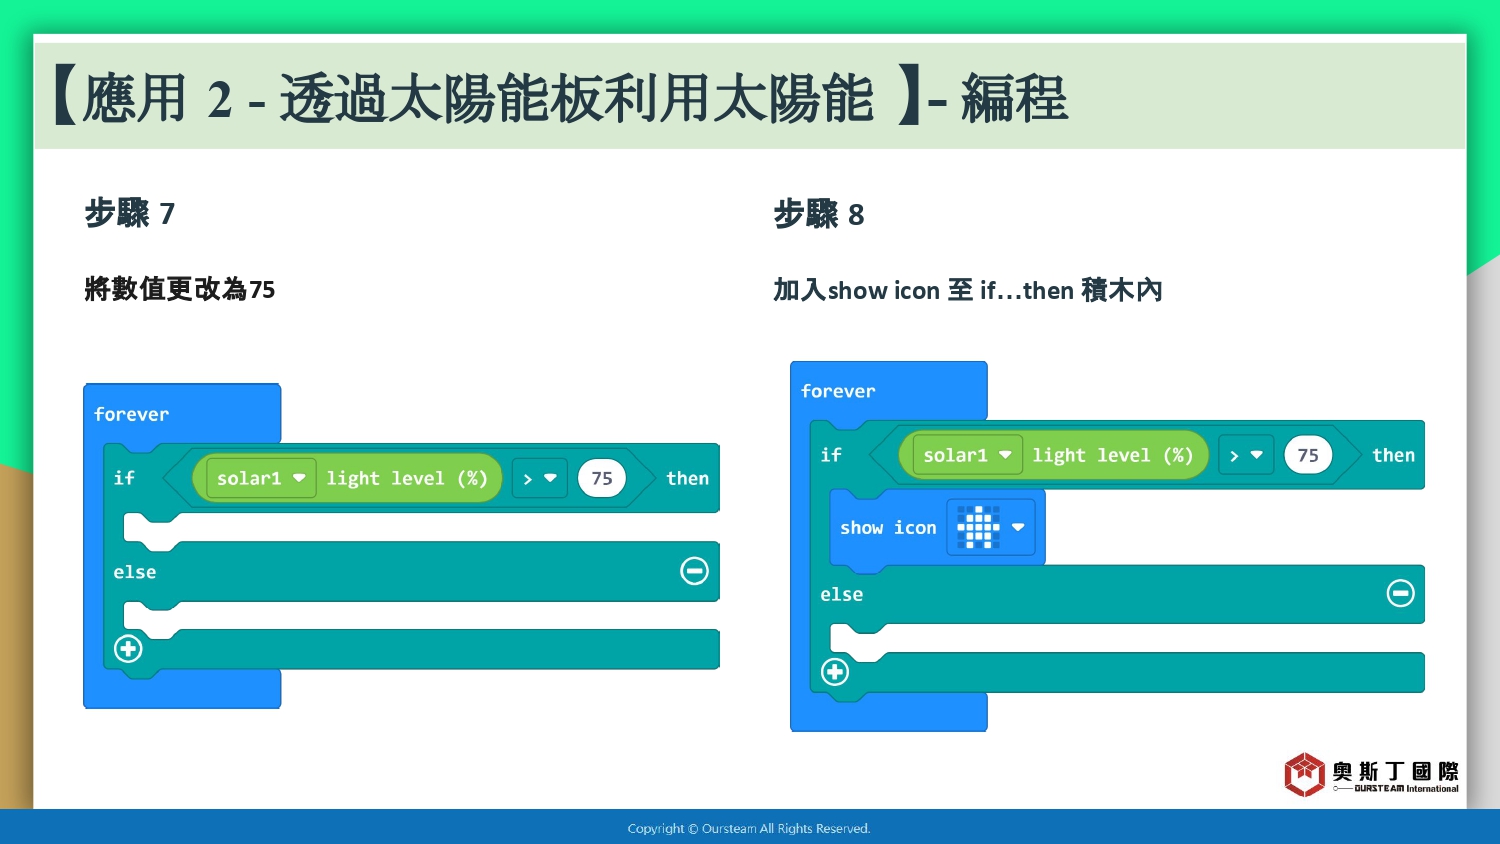This screenshot has width=1500, height=844.
Task: Expand show icon picker dropdown arrow
Action: (x=1018, y=527)
